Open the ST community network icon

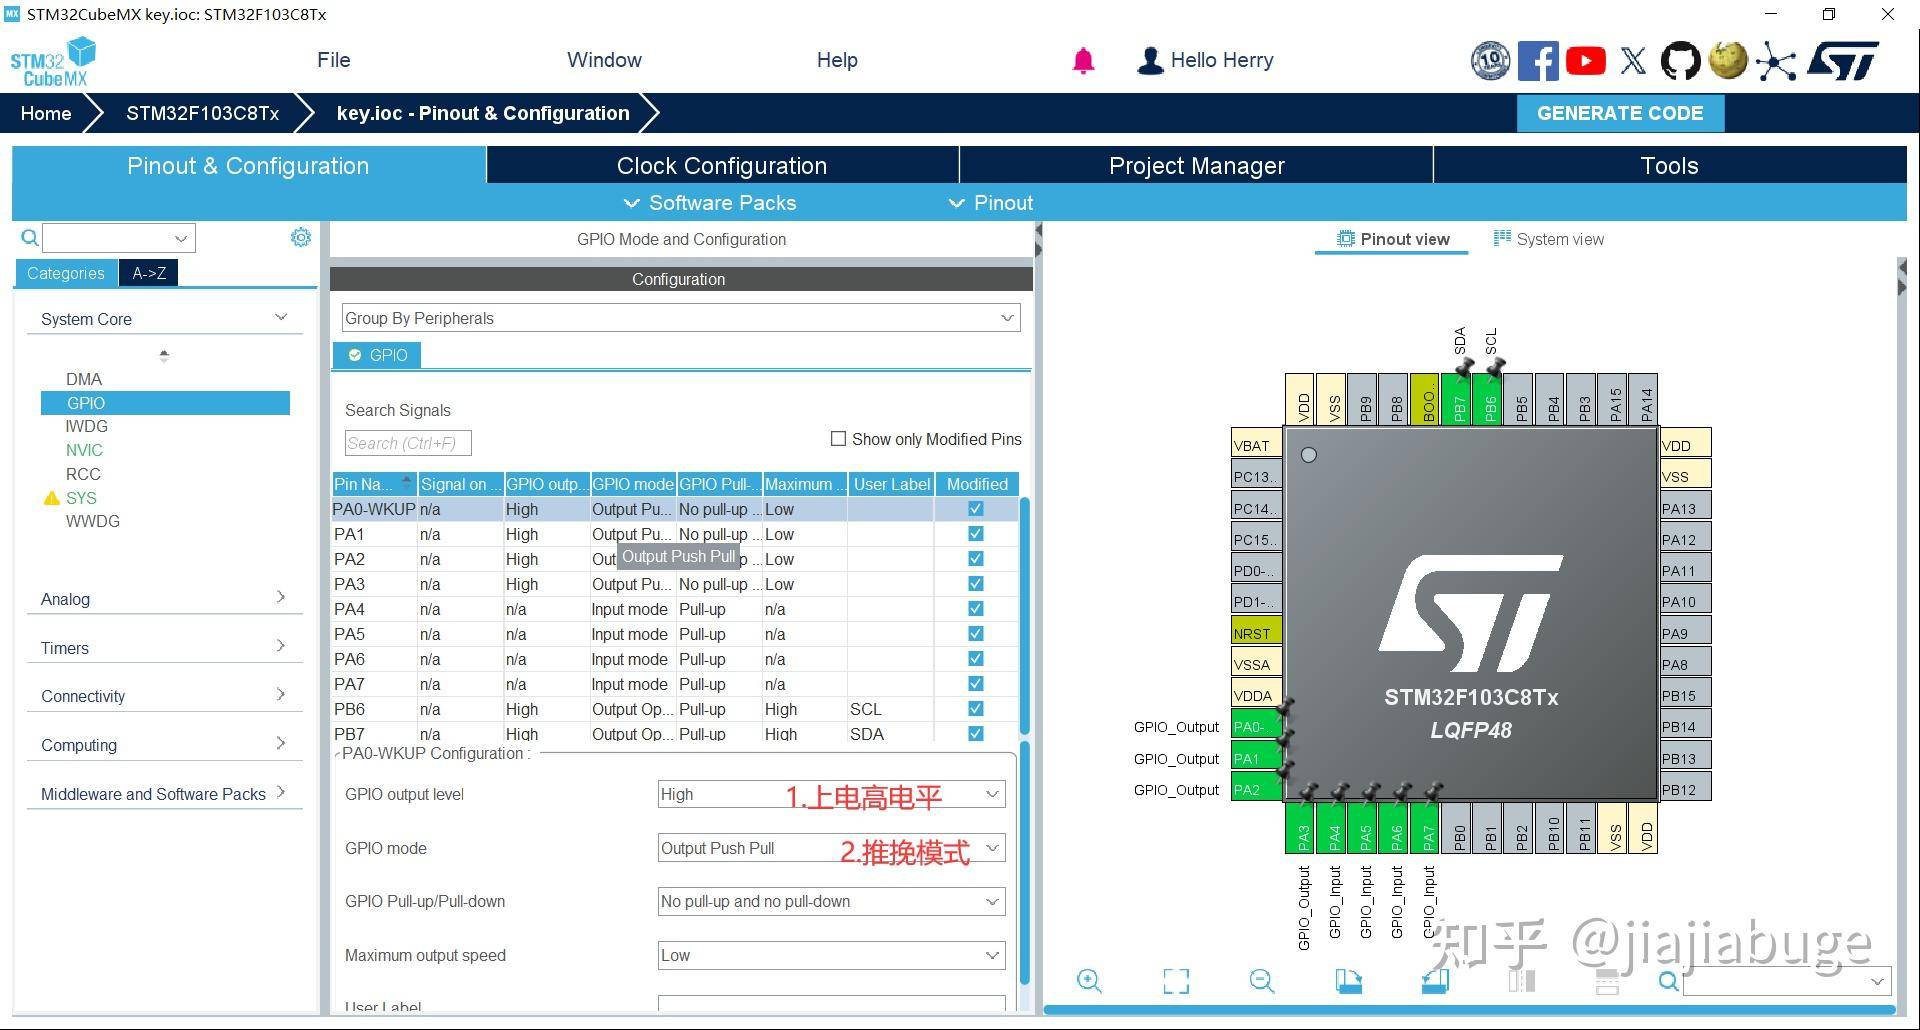(1775, 61)
